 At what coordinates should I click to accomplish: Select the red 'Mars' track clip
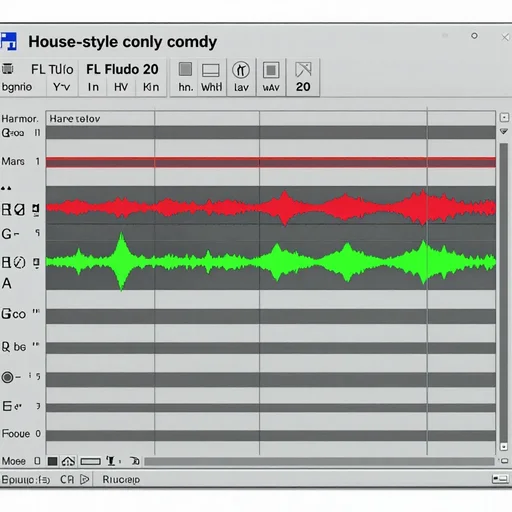click(x=271, y=162)
